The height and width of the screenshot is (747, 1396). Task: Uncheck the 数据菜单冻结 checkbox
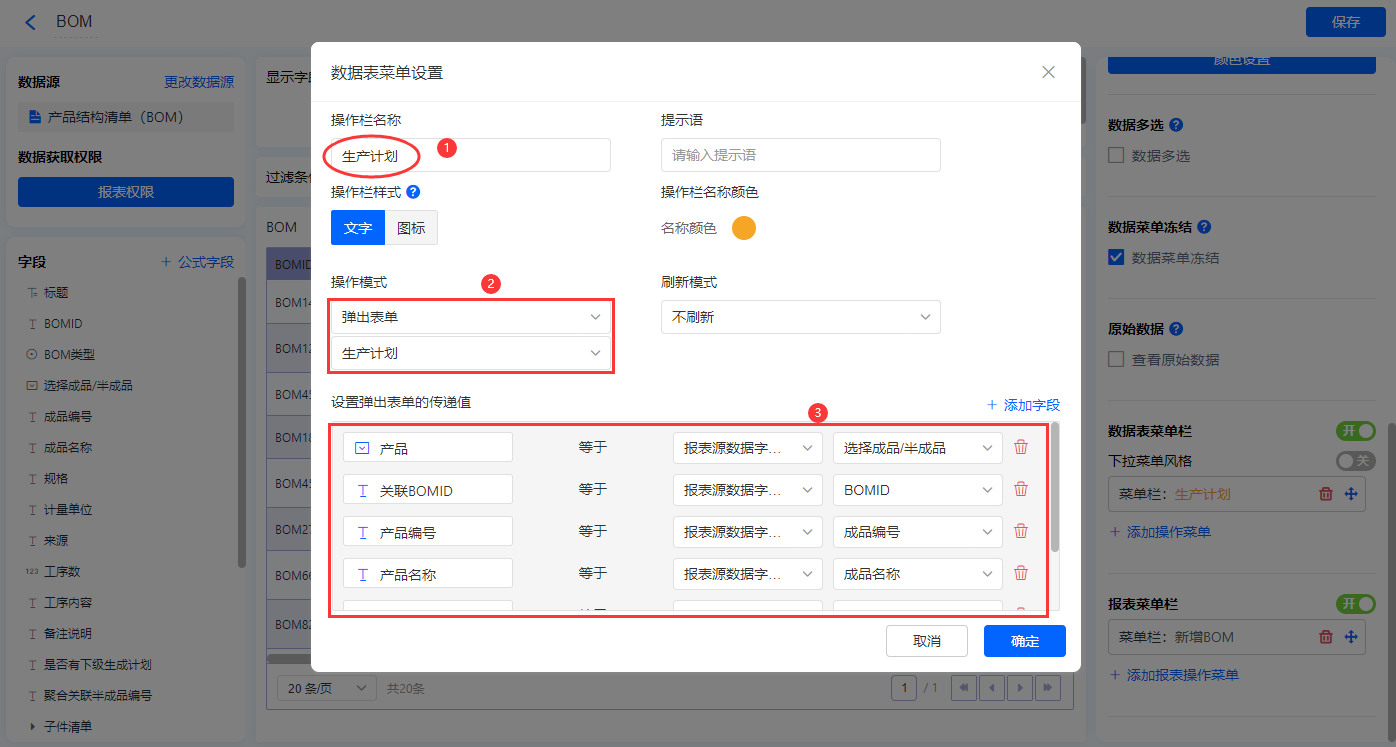1117,258
